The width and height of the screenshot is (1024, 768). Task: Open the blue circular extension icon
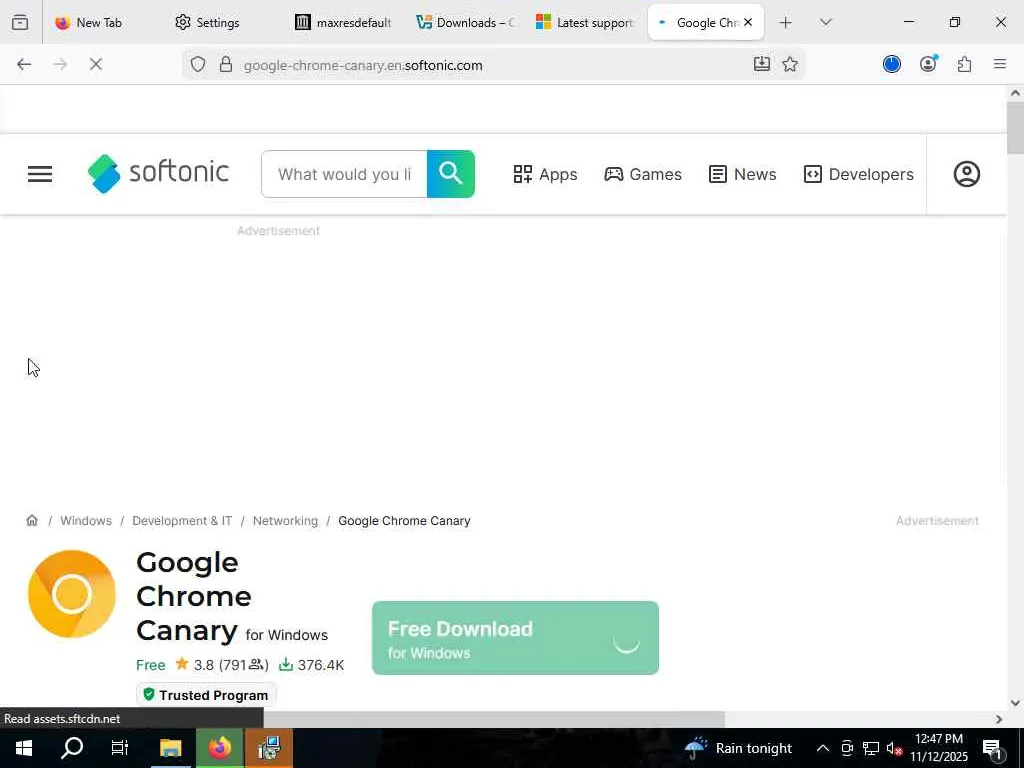(x=891, y=64)
